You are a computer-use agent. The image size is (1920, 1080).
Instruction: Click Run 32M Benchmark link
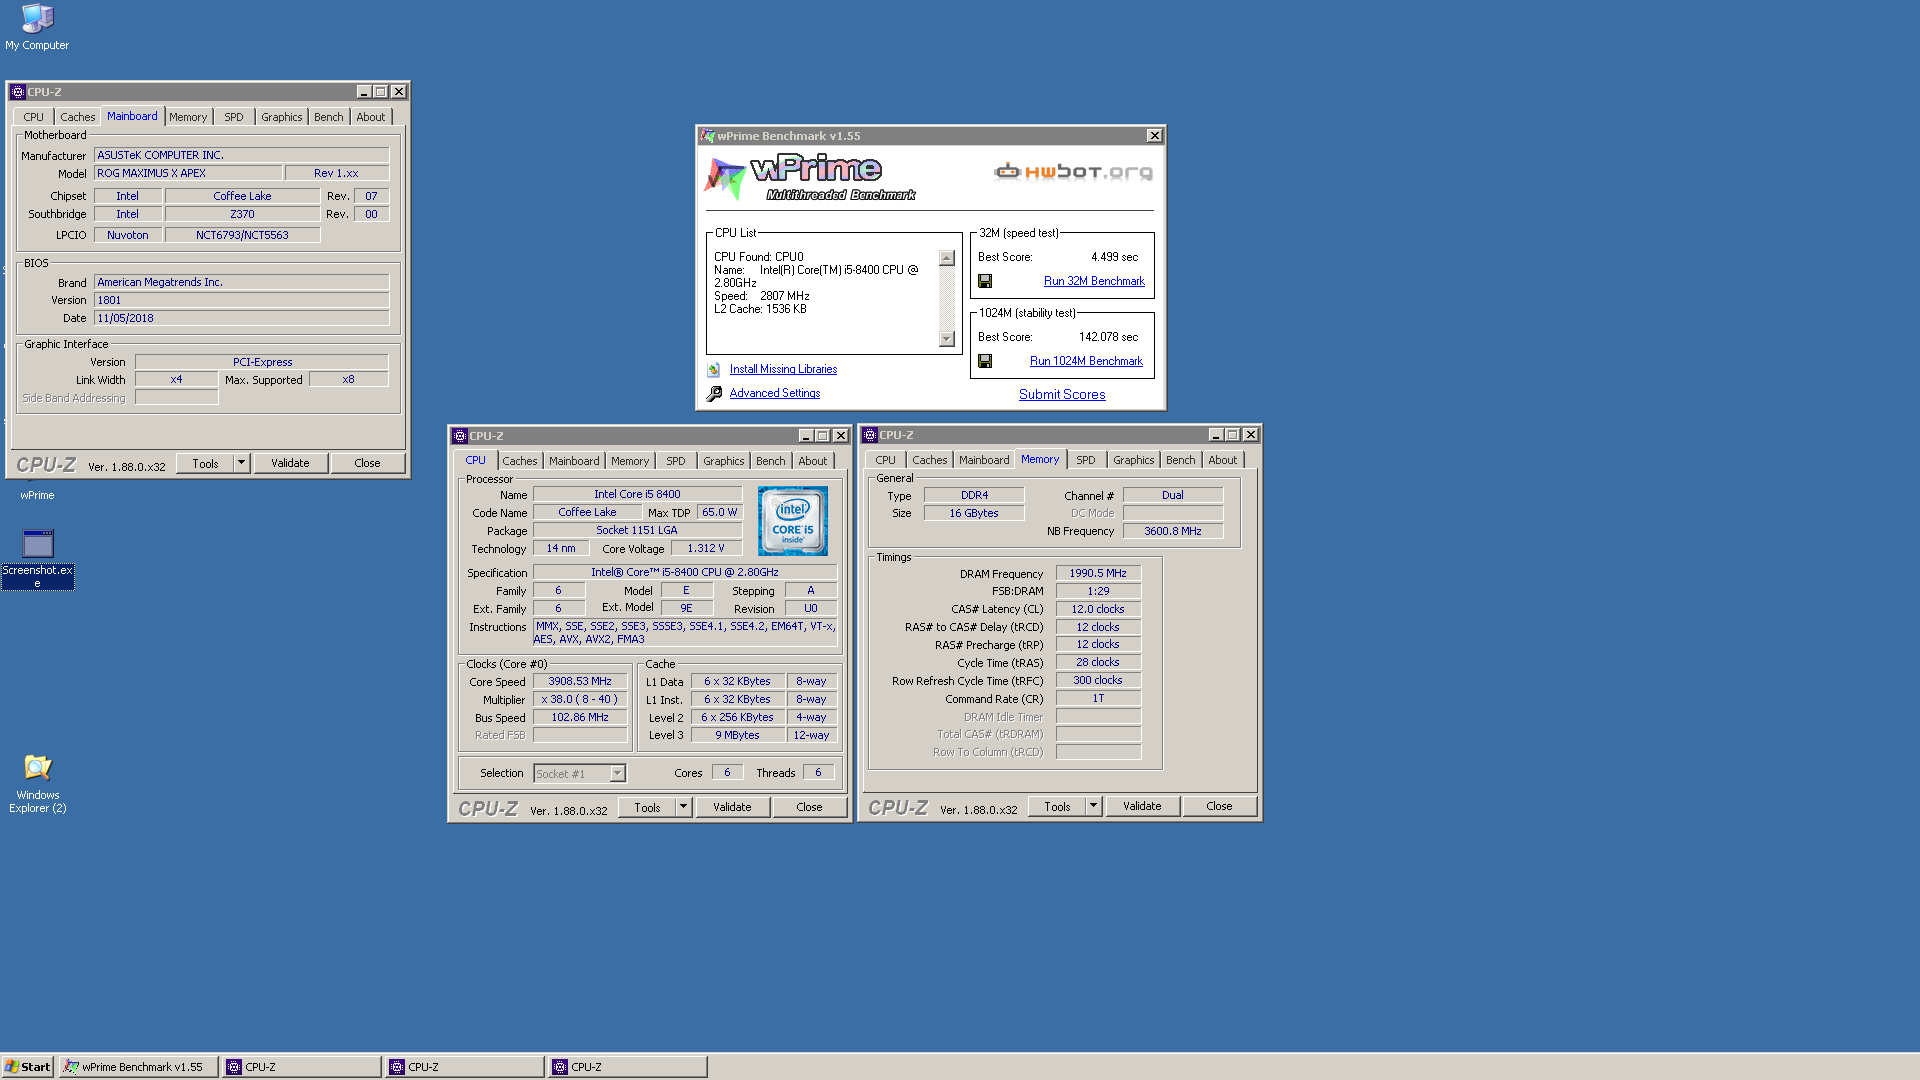tap(1094, 281)
